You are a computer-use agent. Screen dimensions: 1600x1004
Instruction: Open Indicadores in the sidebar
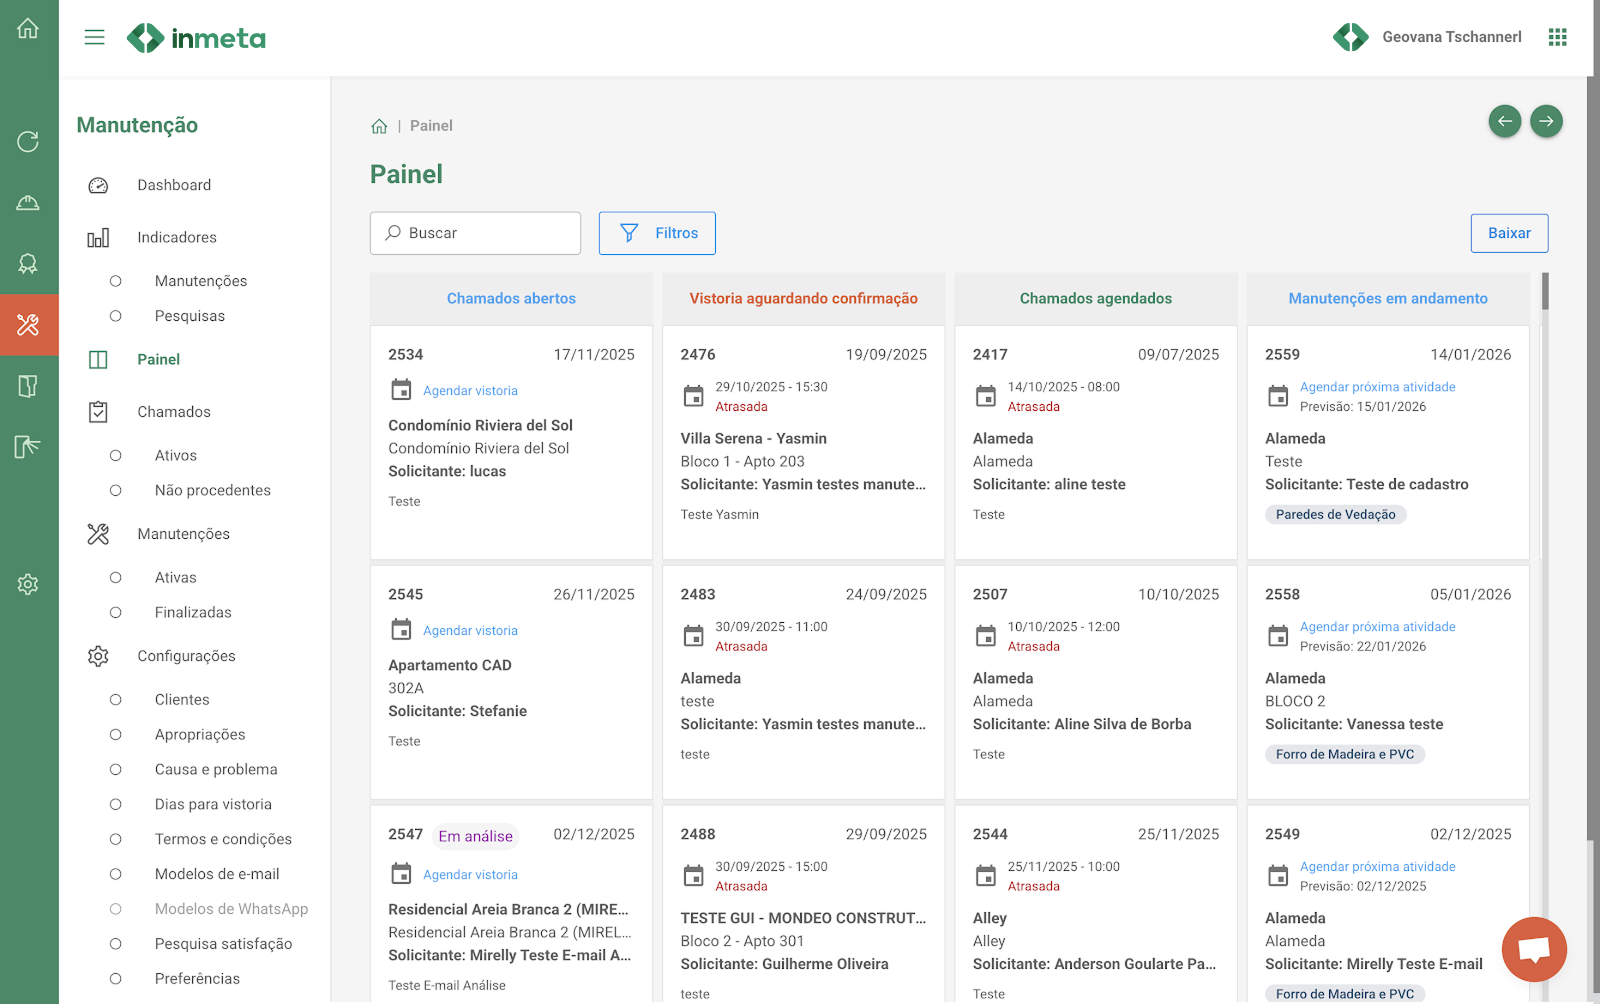click(177, 237)
